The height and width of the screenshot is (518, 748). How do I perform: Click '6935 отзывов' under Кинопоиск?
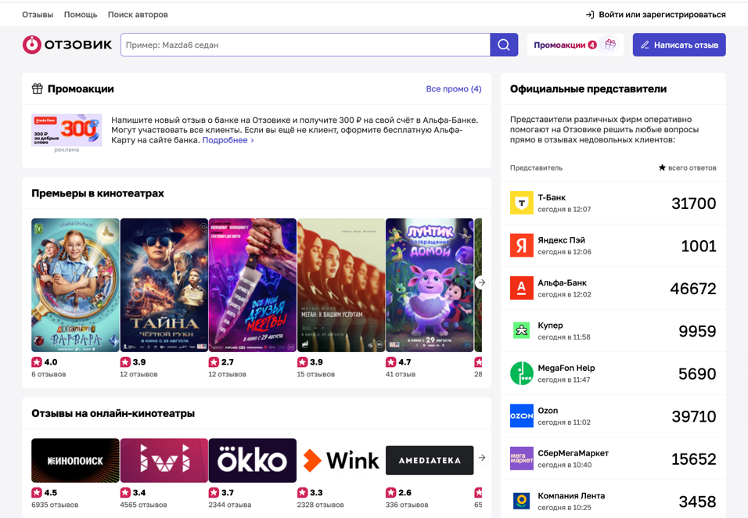(55, 505)
